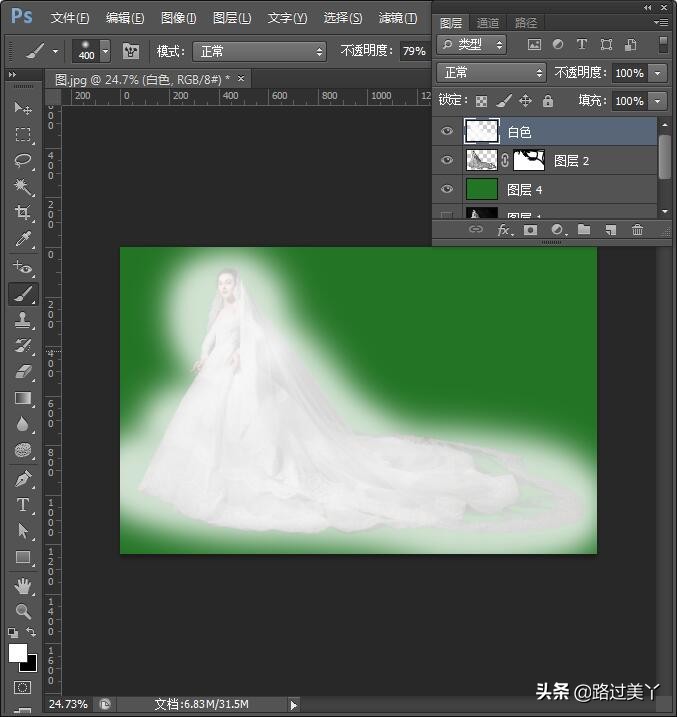Open brush mode 正常 dropdown
Image resolution: width=677 pixels, height=717 pixels.
pyautogui.click(x=259, y=51)
